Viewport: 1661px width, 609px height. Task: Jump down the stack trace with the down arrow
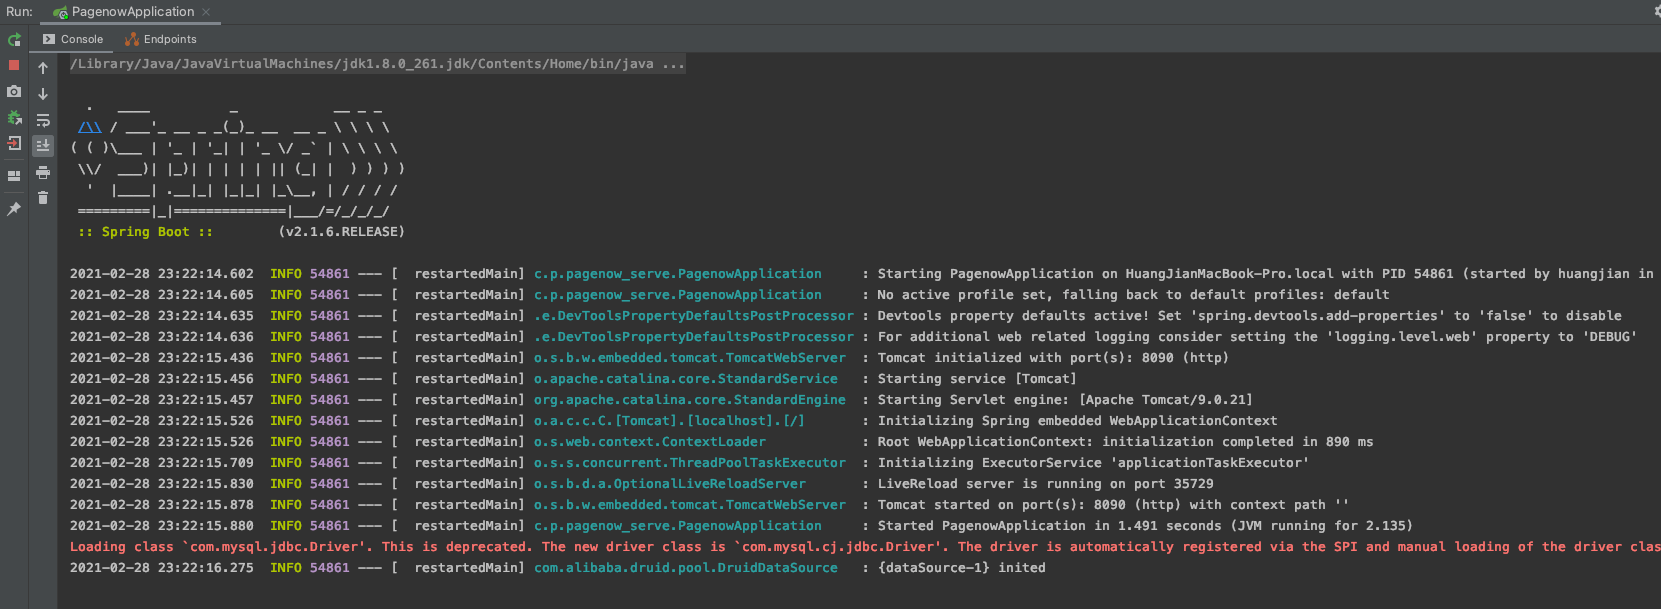pos(43,94)
